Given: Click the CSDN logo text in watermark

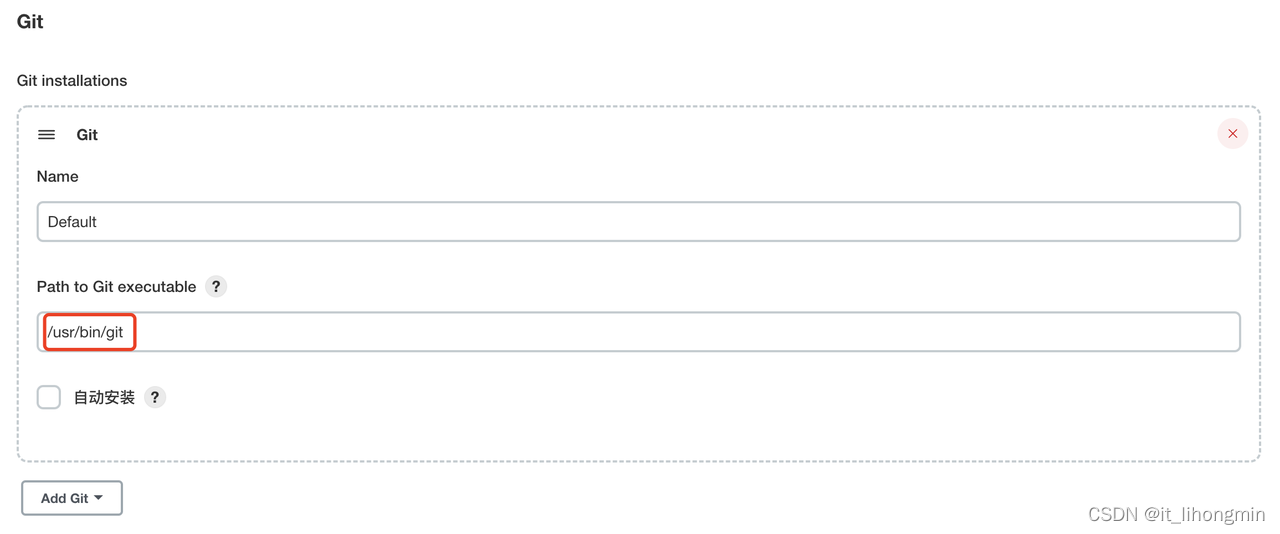Looking at the screenshot, I should coord(1113,514).
